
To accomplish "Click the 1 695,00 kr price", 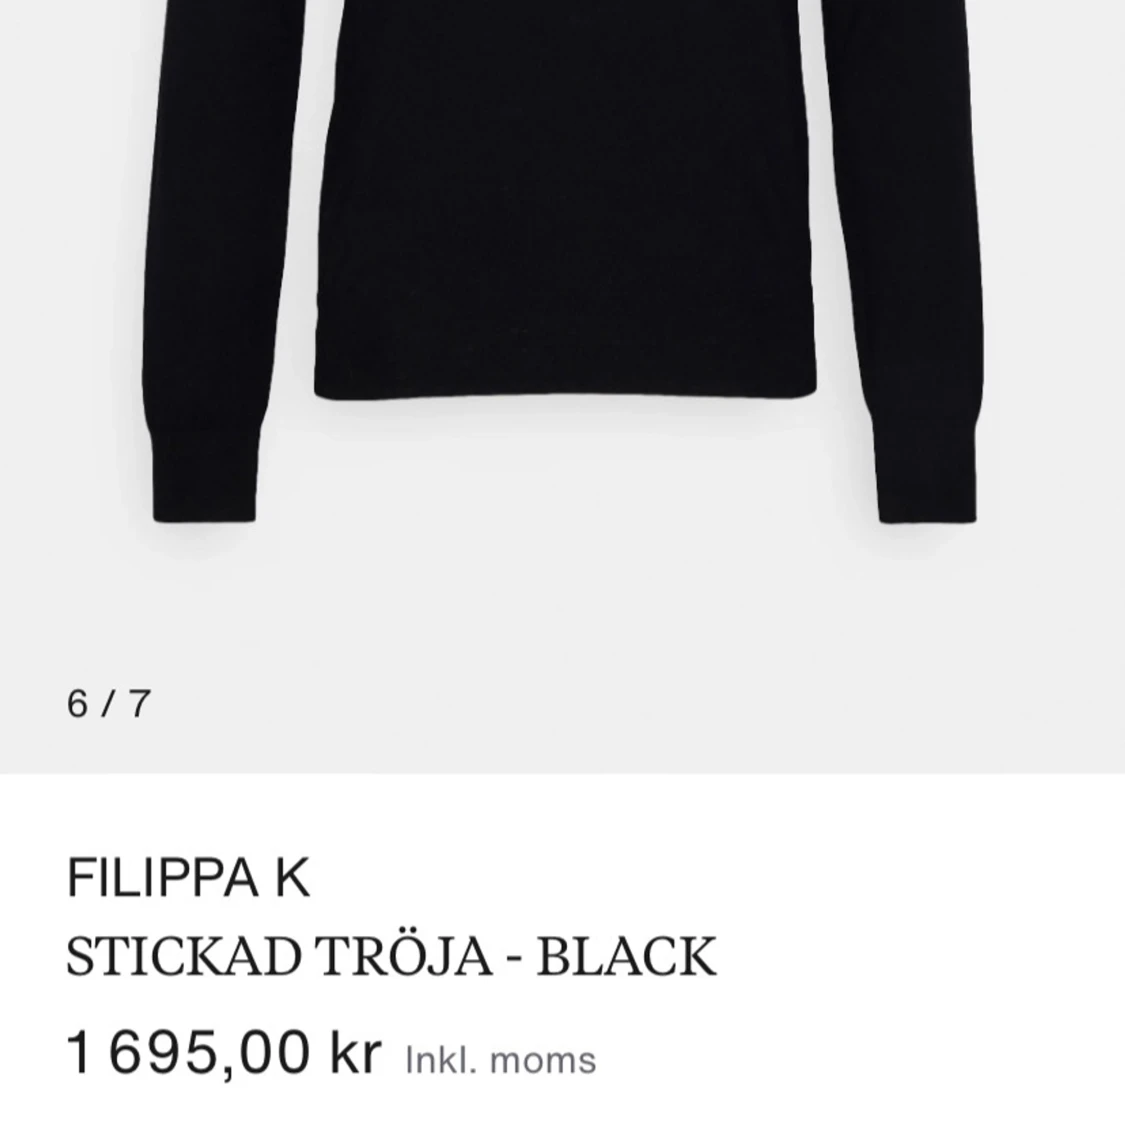I will point(224,1053).
